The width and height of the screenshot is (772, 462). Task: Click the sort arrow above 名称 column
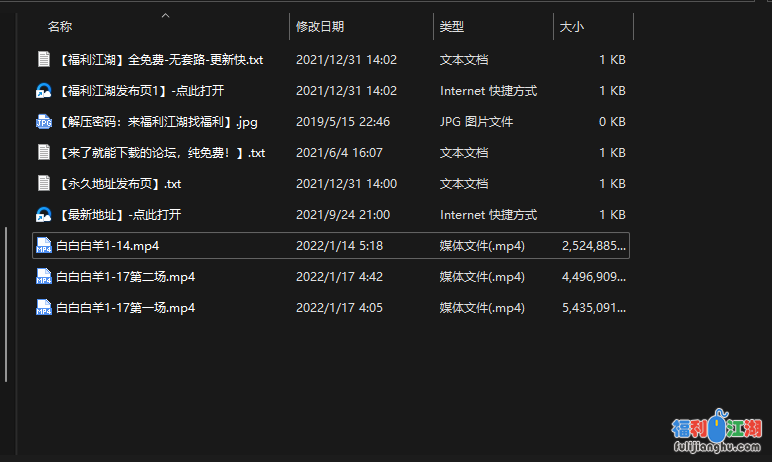tap(165, 15)
